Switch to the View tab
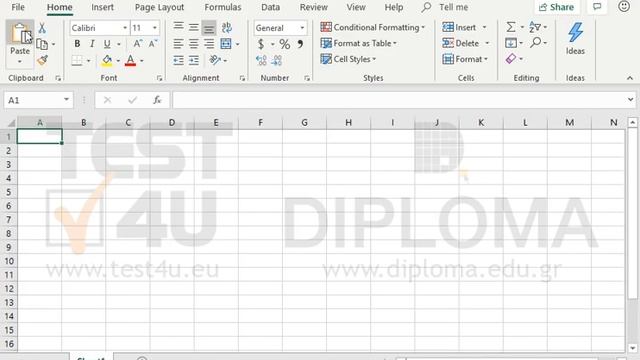This screenshot has width=640, height=360. pyautogui.click(x=356, y=7)
